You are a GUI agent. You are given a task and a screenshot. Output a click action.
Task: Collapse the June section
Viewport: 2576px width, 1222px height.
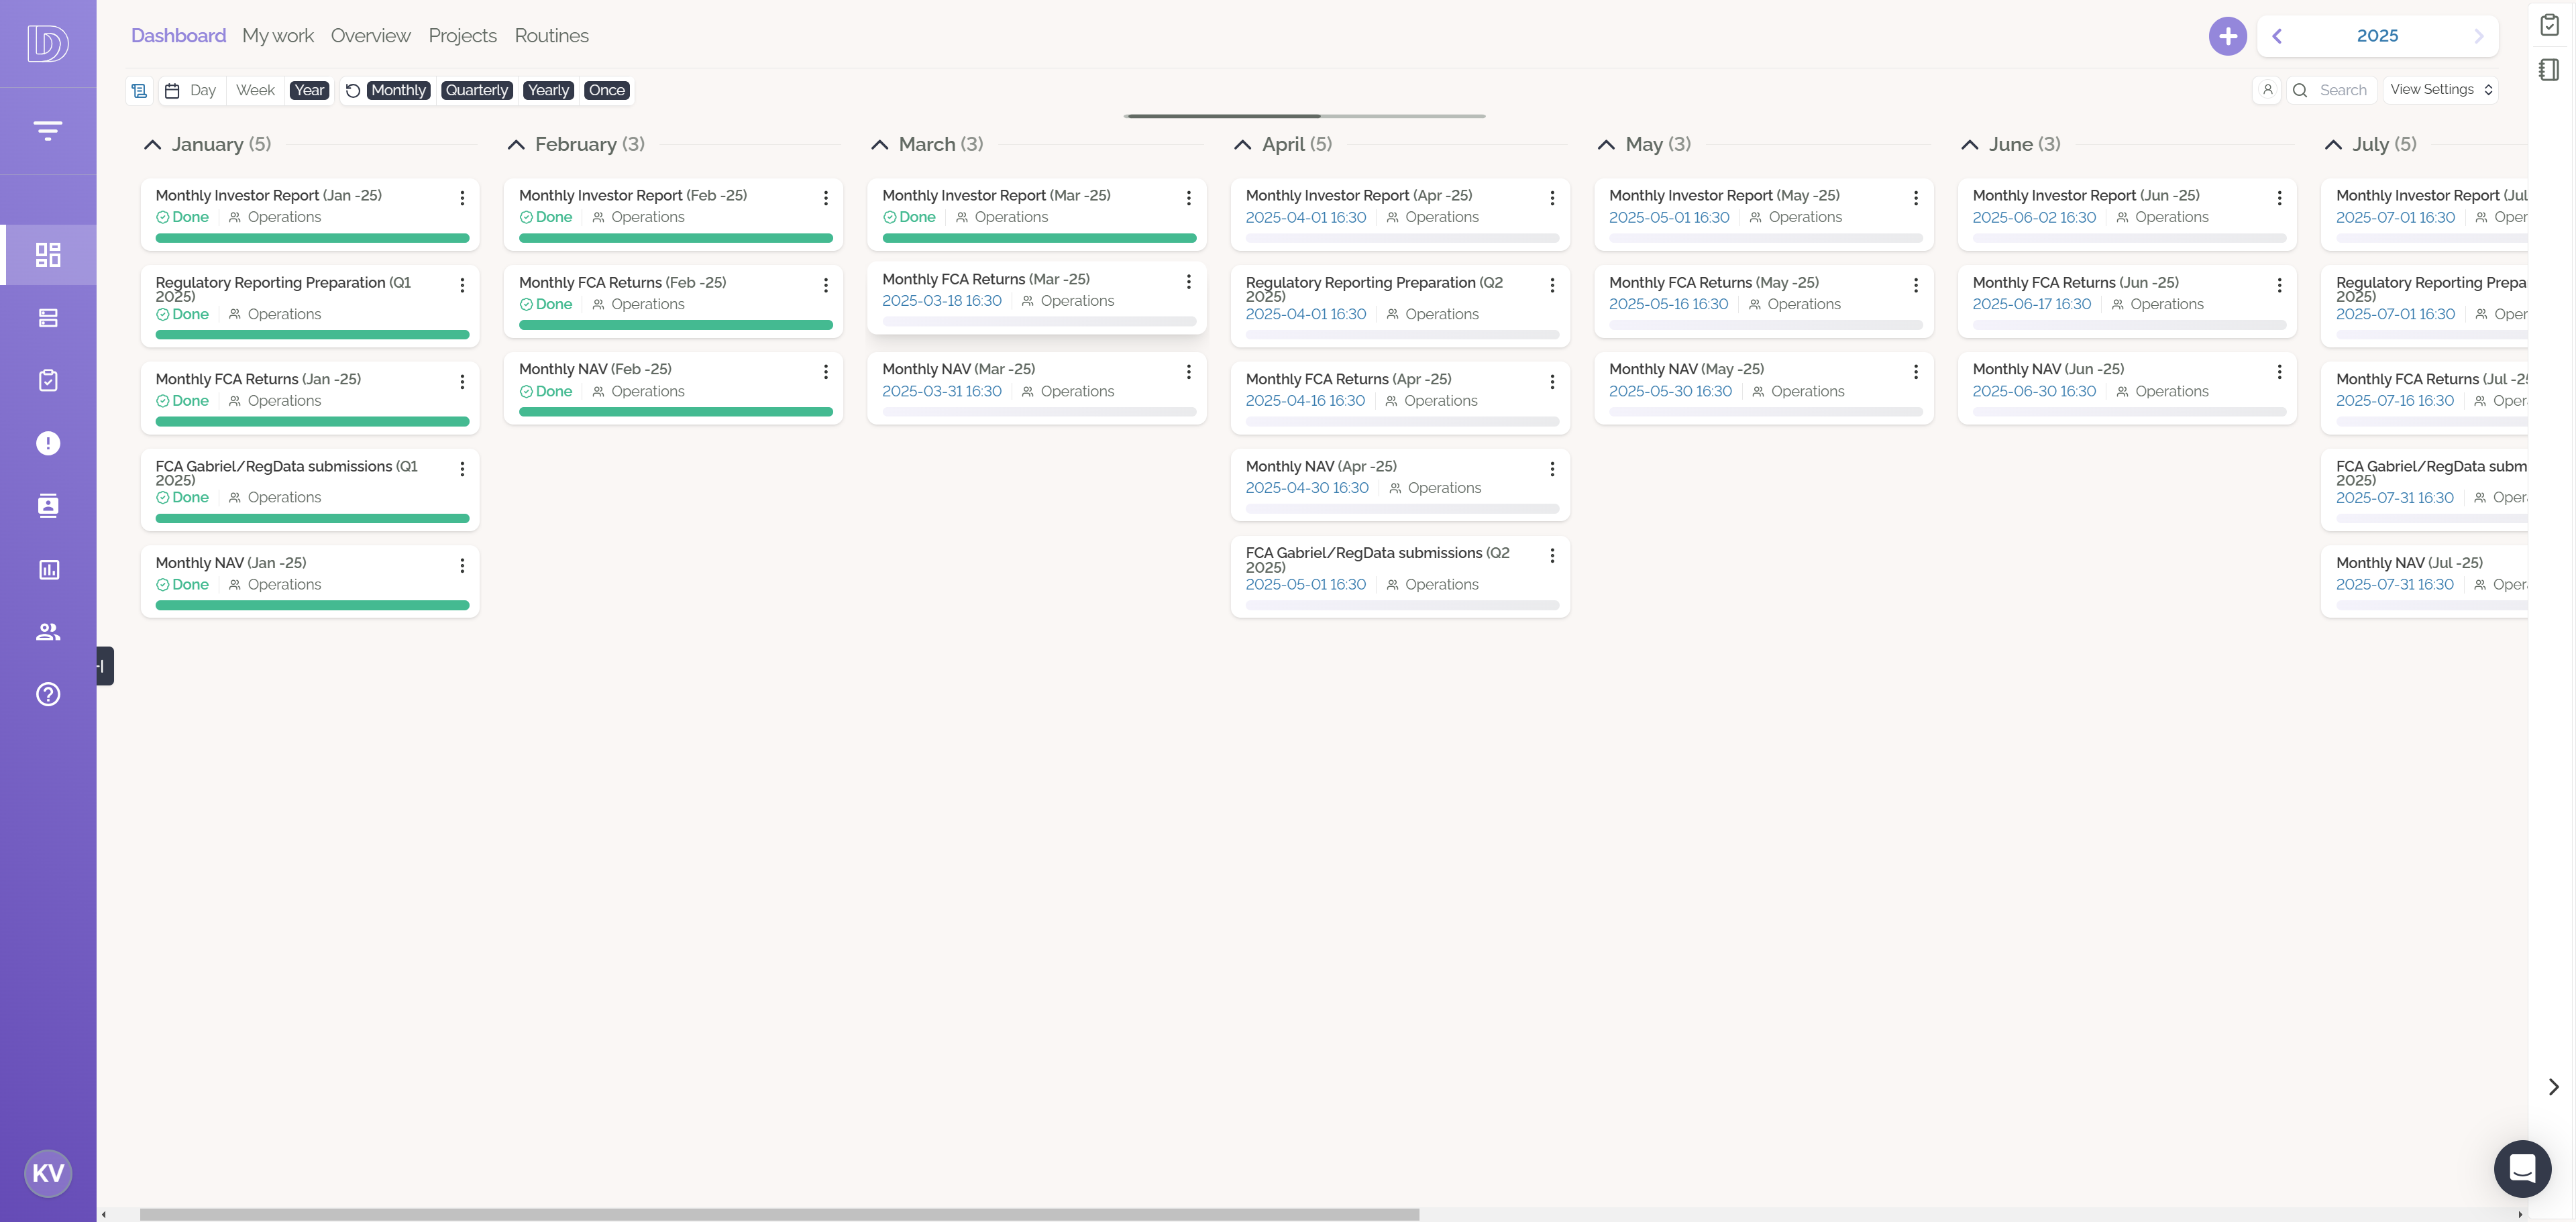[x=1970, y=145]
